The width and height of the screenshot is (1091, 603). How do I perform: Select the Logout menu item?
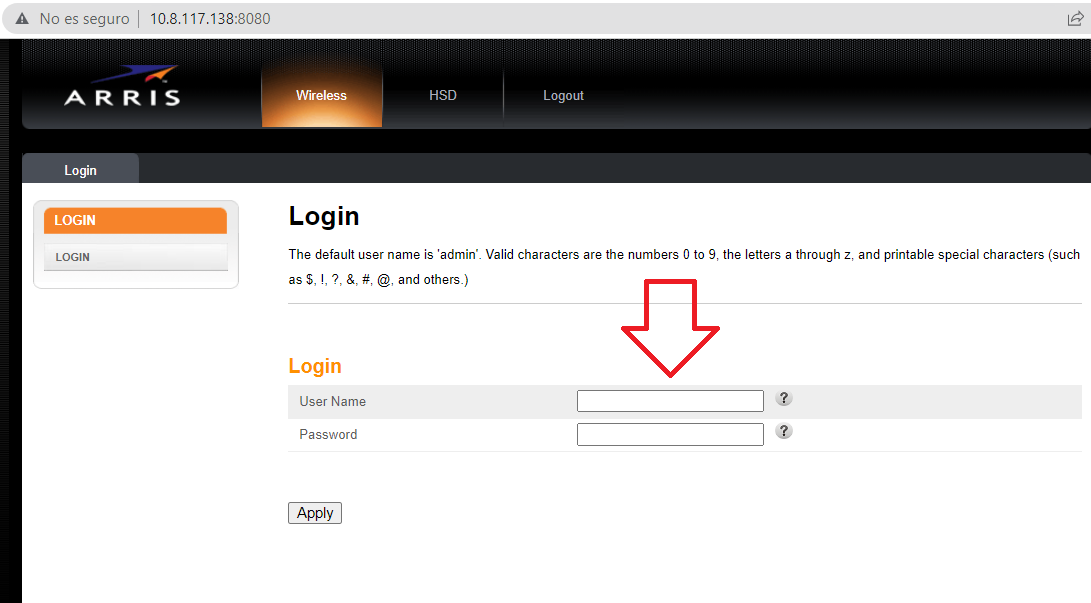(563, 95)
